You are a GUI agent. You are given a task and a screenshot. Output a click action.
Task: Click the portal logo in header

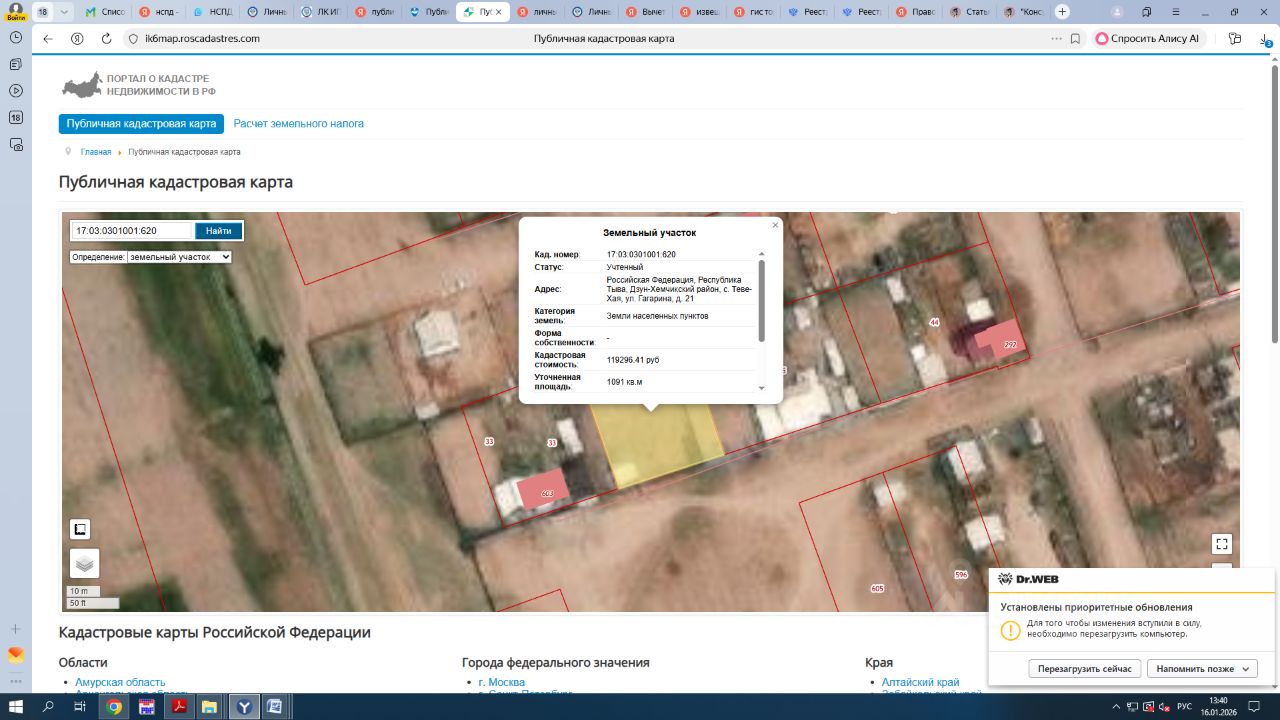pyautogui.click(x=139, y=85)
